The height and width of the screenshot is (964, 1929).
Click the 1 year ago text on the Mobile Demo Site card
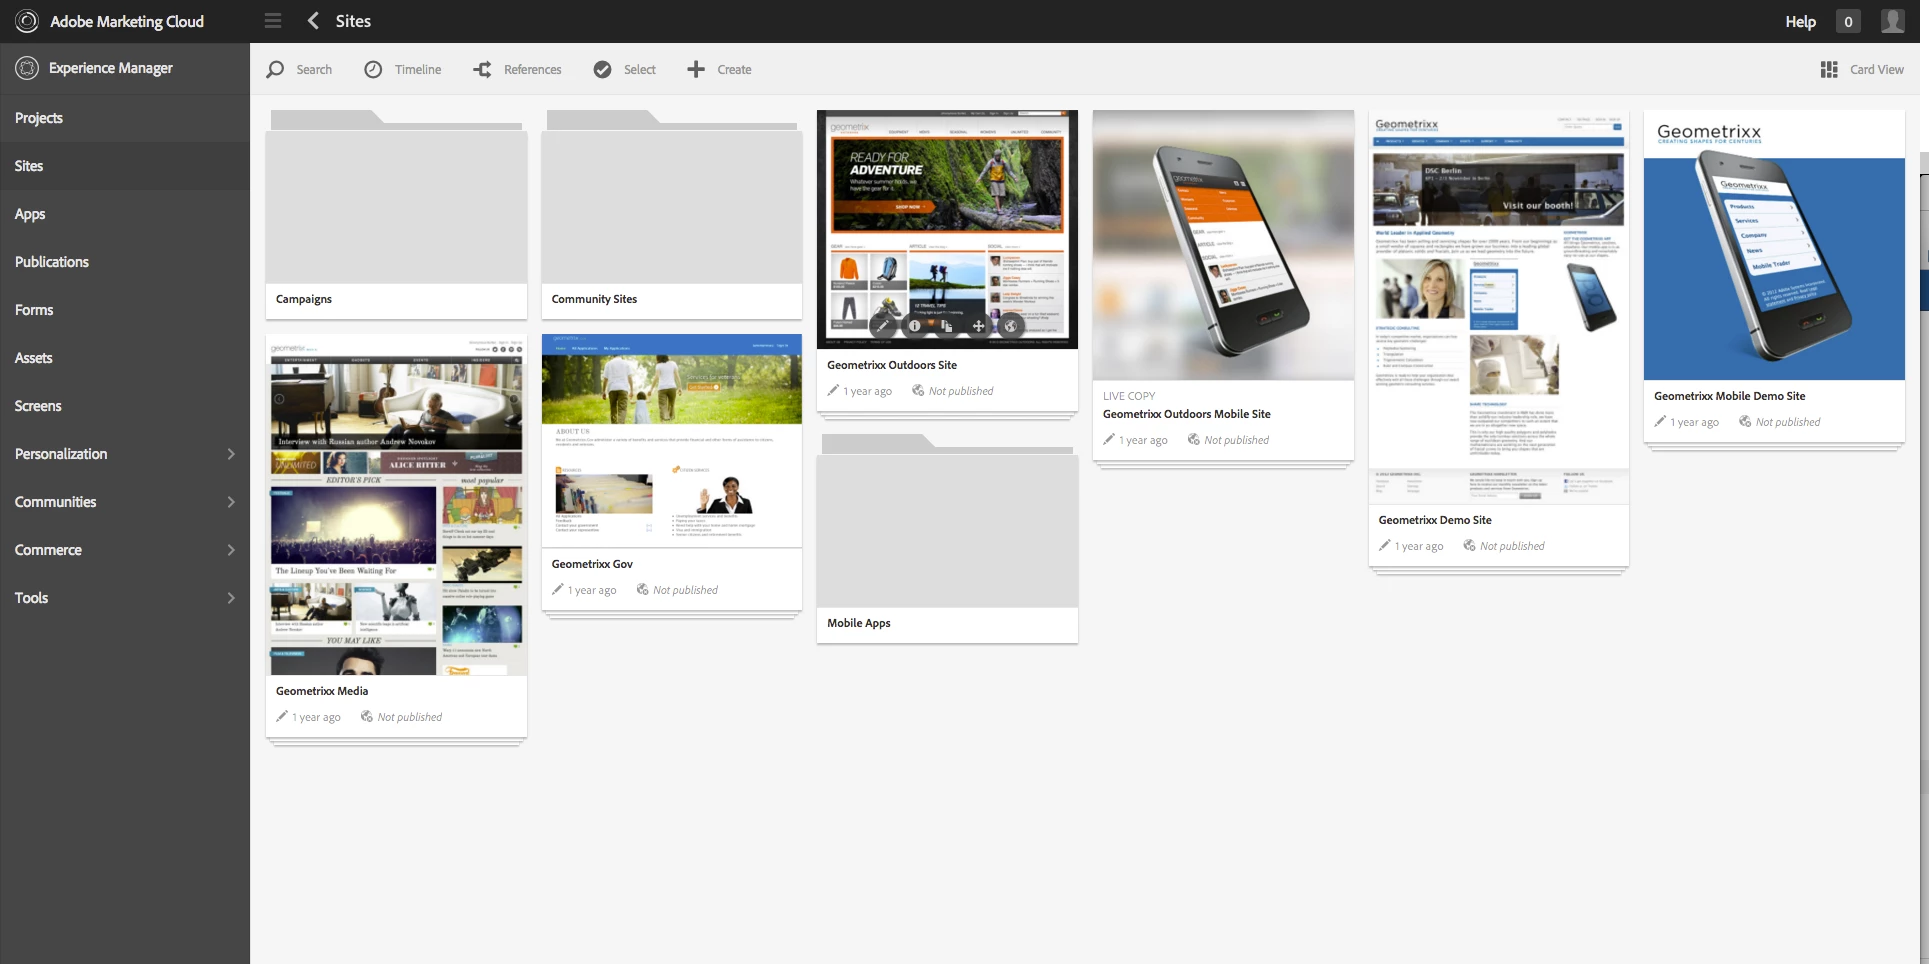[1695, 422]
